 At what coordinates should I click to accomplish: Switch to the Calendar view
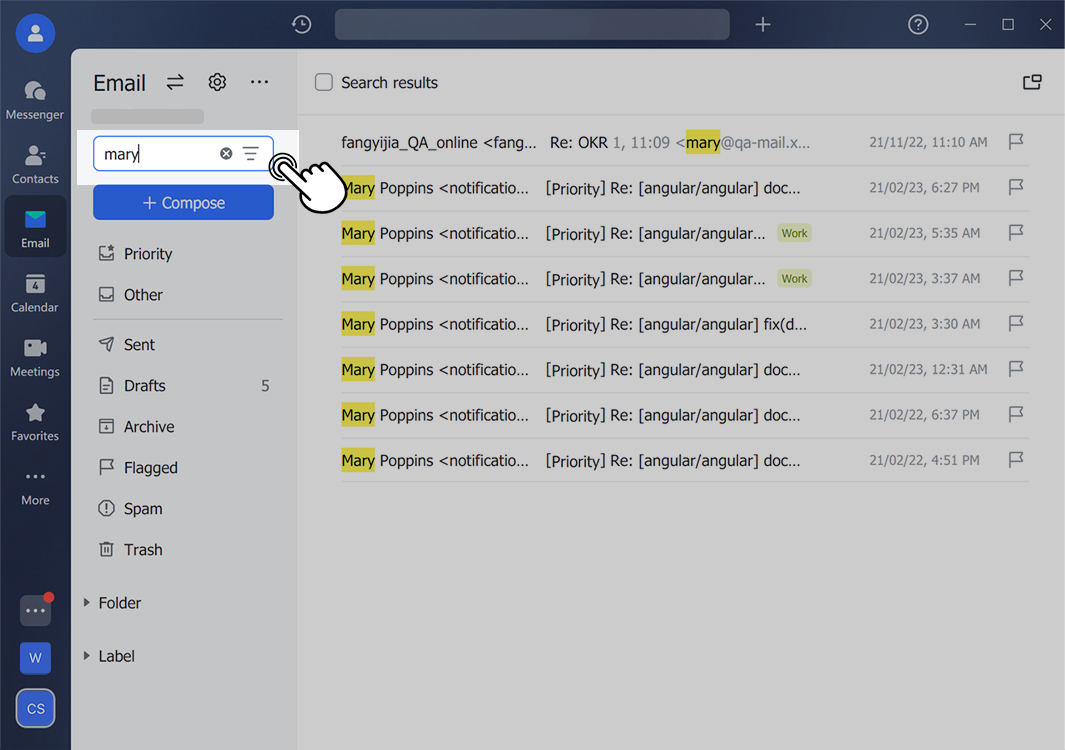click(x=35, y=293)
